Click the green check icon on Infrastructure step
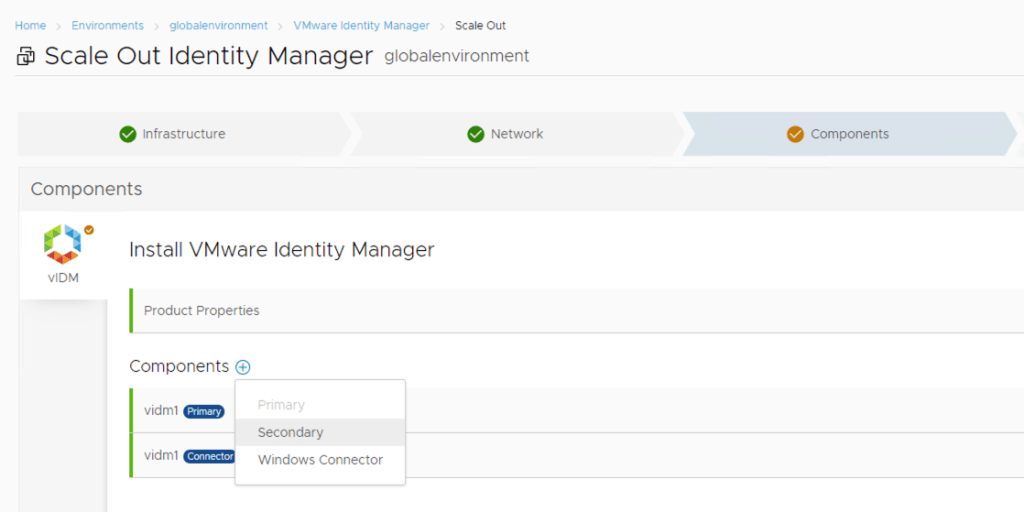Screen dimensions: 1024x512 click(x=127, y=134)
